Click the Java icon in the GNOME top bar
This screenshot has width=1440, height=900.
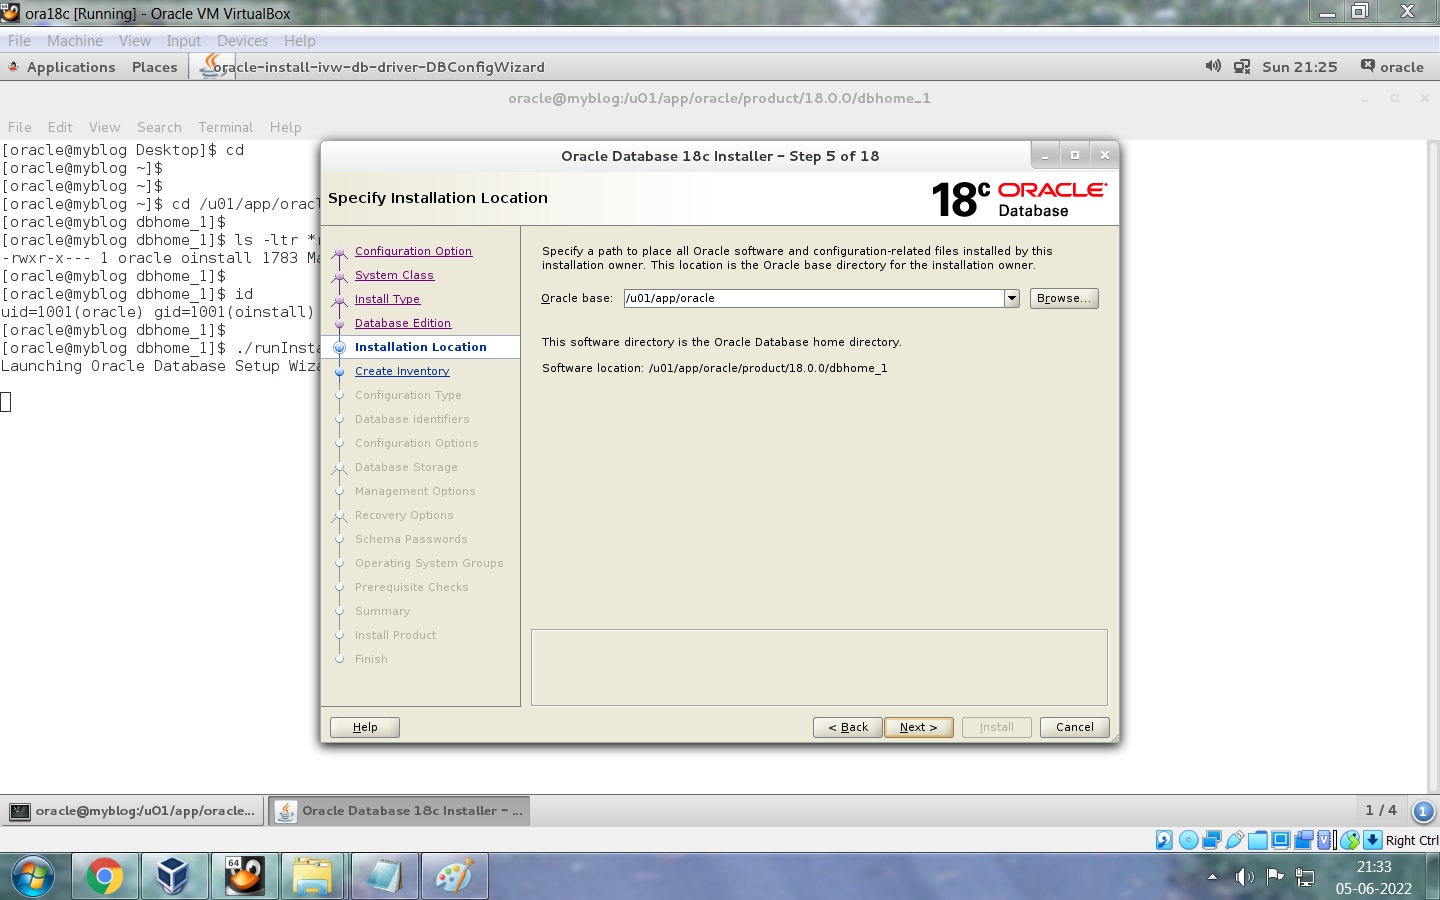[212, 66]
